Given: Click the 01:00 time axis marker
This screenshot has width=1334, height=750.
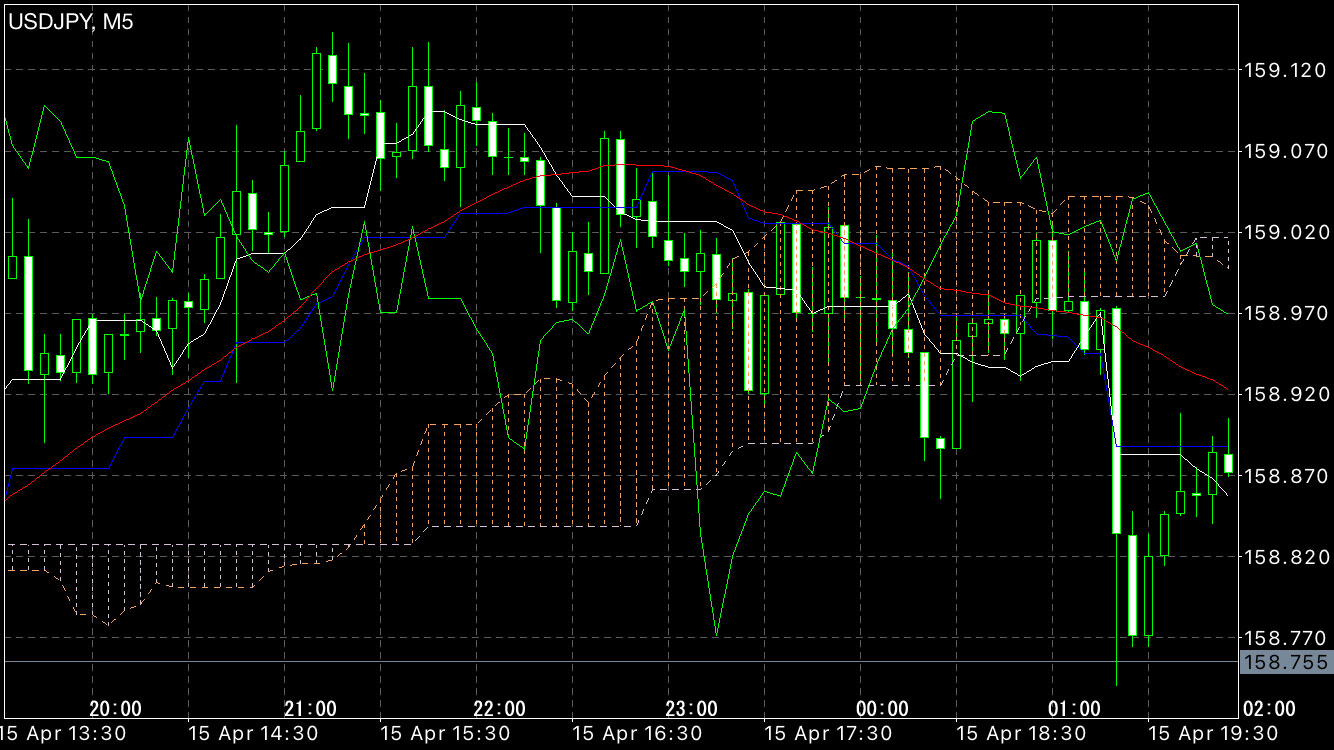Looking at the screenshot, I should tap(1075, 709).
